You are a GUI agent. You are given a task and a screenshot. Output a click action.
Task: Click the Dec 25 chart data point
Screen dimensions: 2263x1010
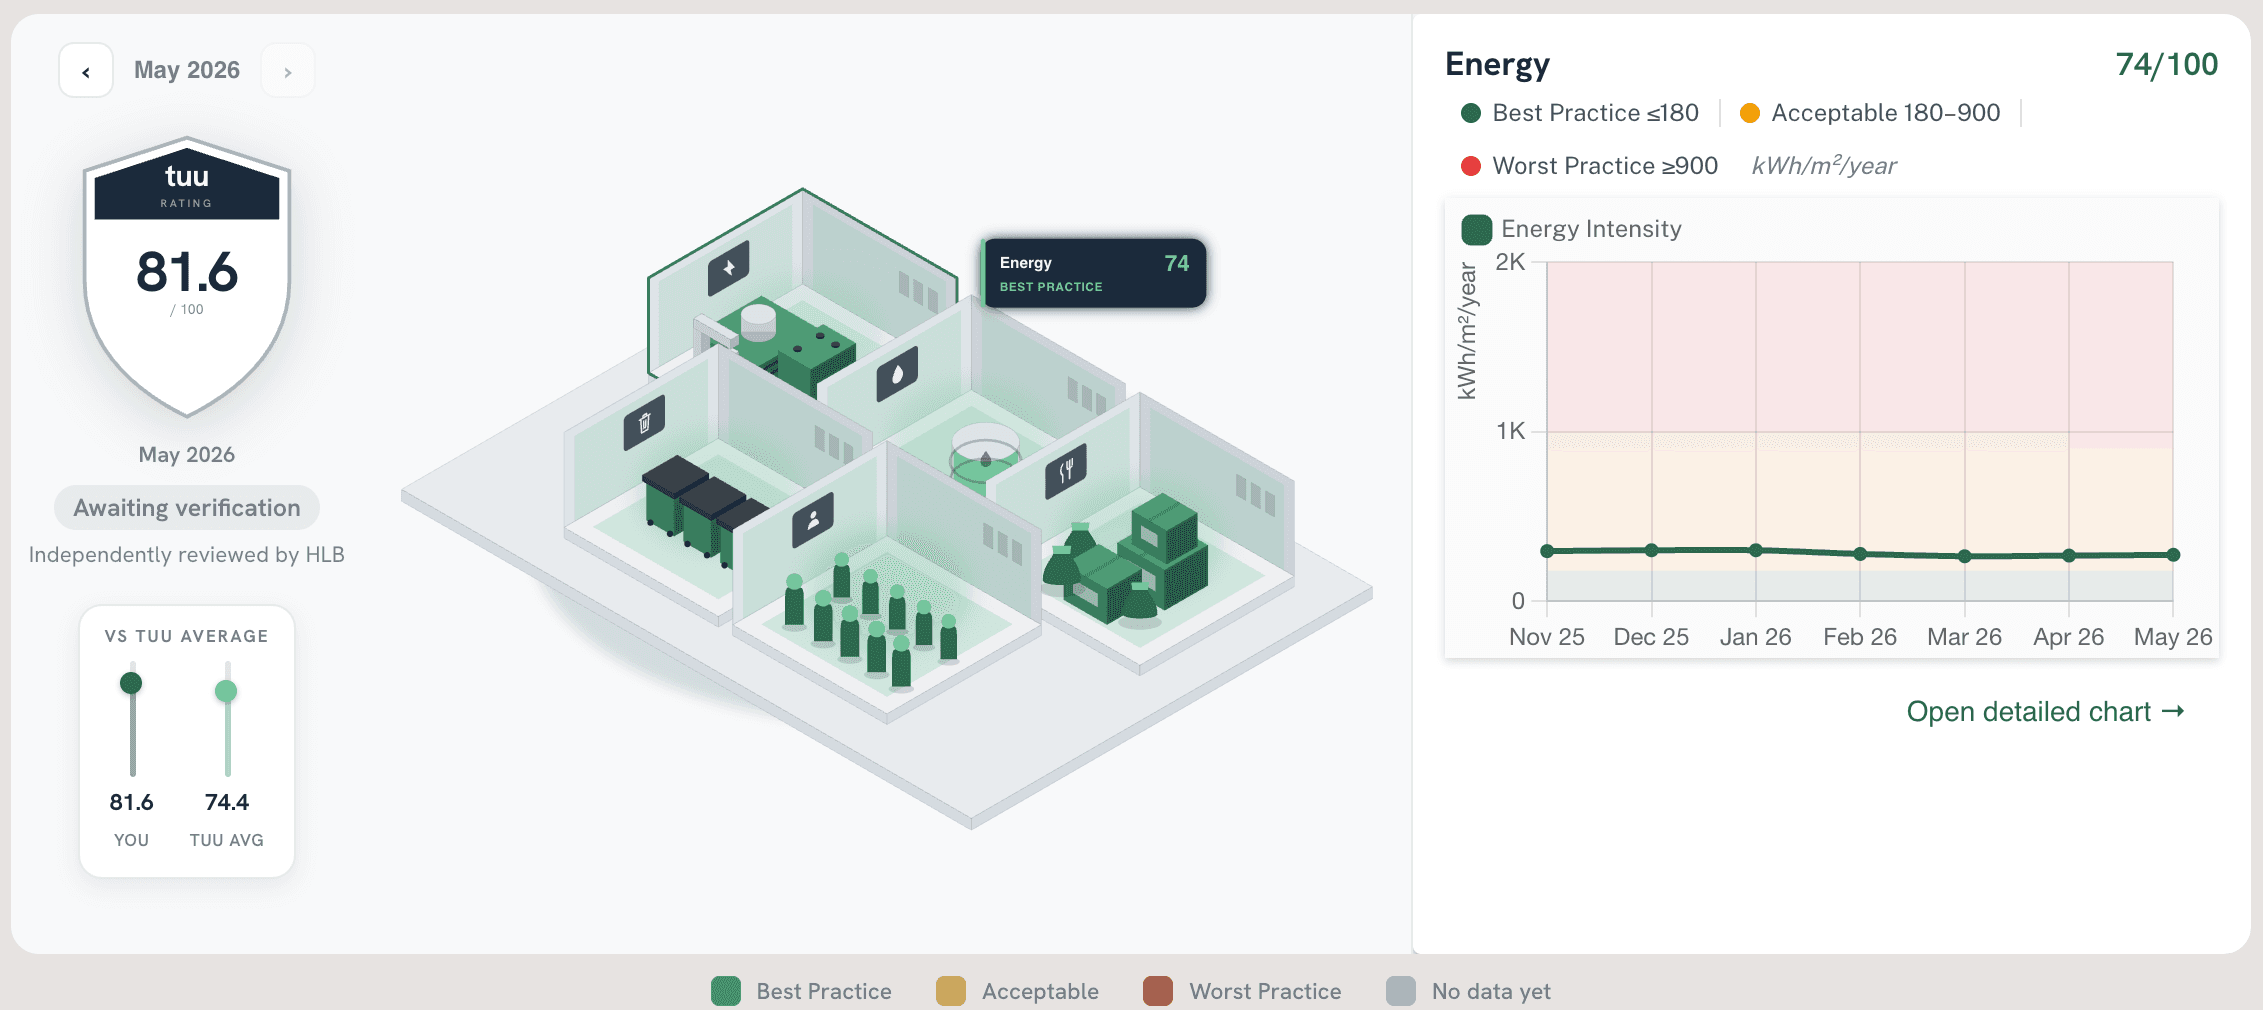tap(1652, 550)
